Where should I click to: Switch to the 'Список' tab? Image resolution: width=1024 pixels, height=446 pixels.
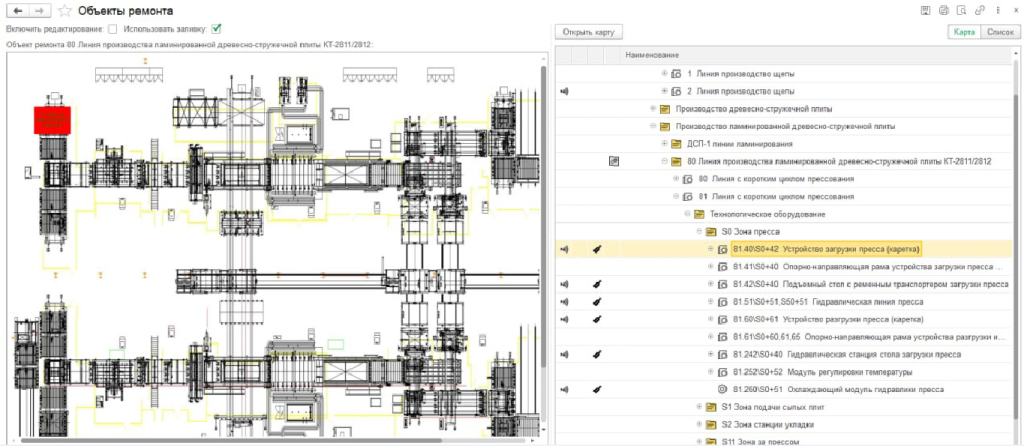pos(999,31)
